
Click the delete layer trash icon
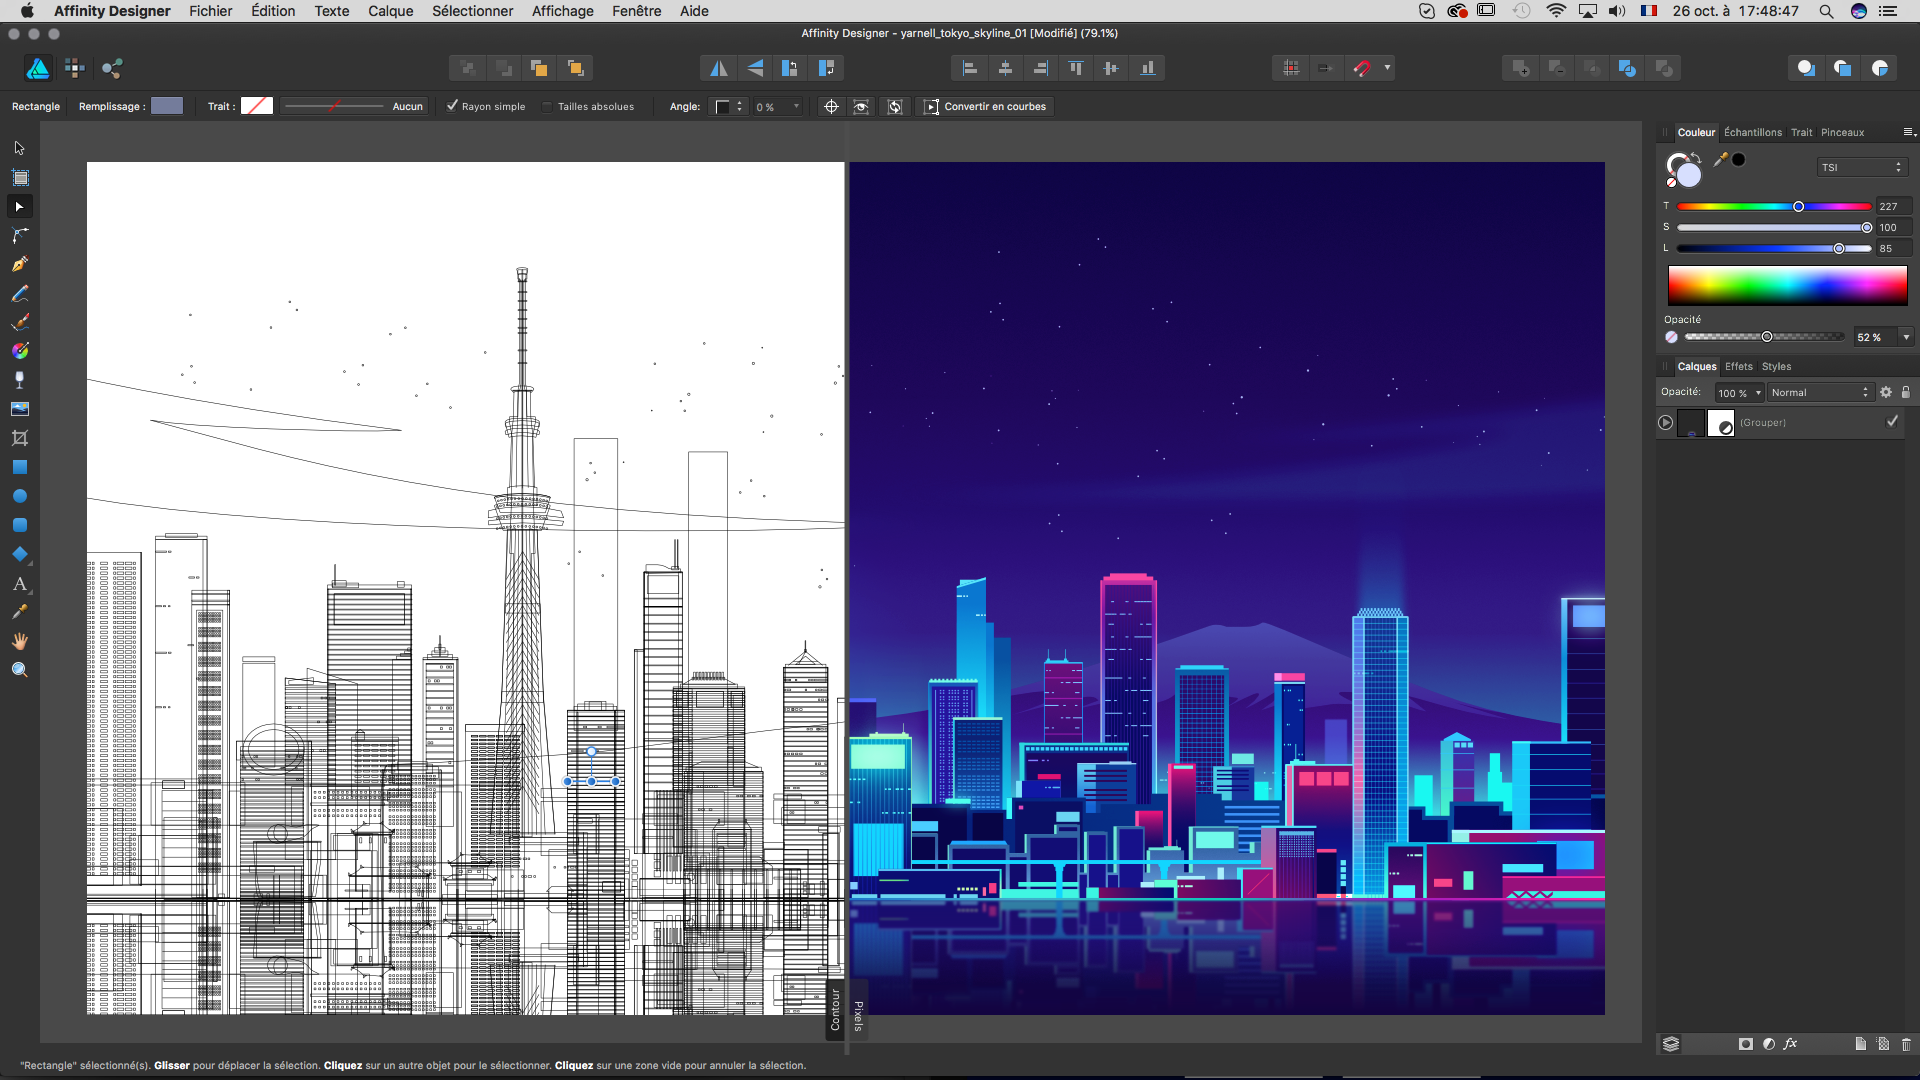1906,1044
